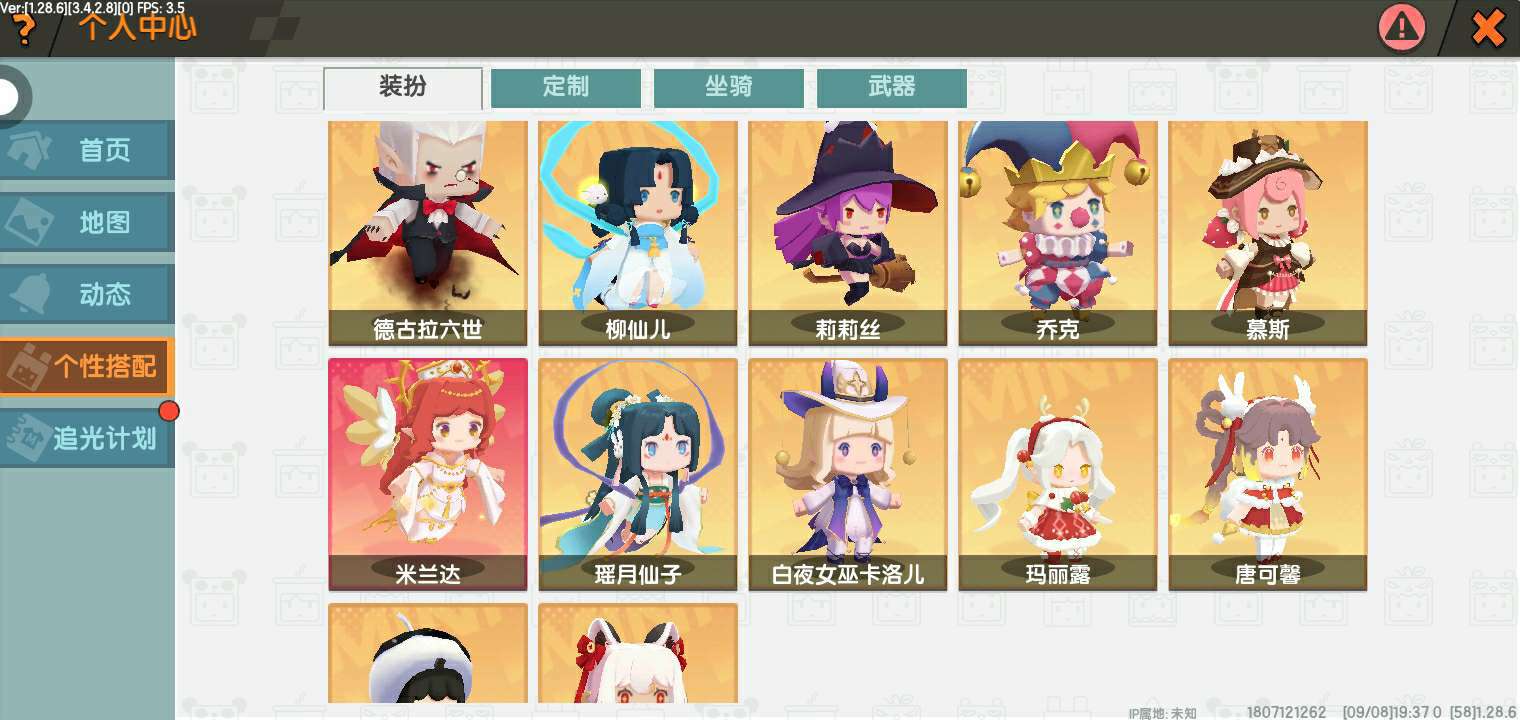Select the highlighted 米兰达 skin
This screenshot has width=1520, height=720.
428,474
